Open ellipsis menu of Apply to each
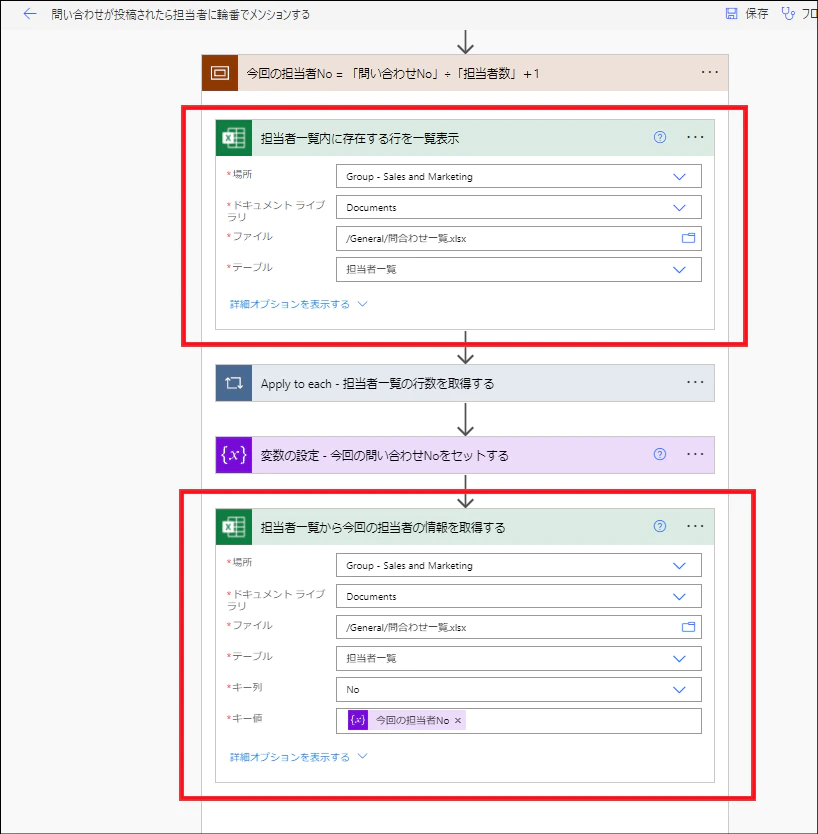The image size is (818, 834). 695,382
